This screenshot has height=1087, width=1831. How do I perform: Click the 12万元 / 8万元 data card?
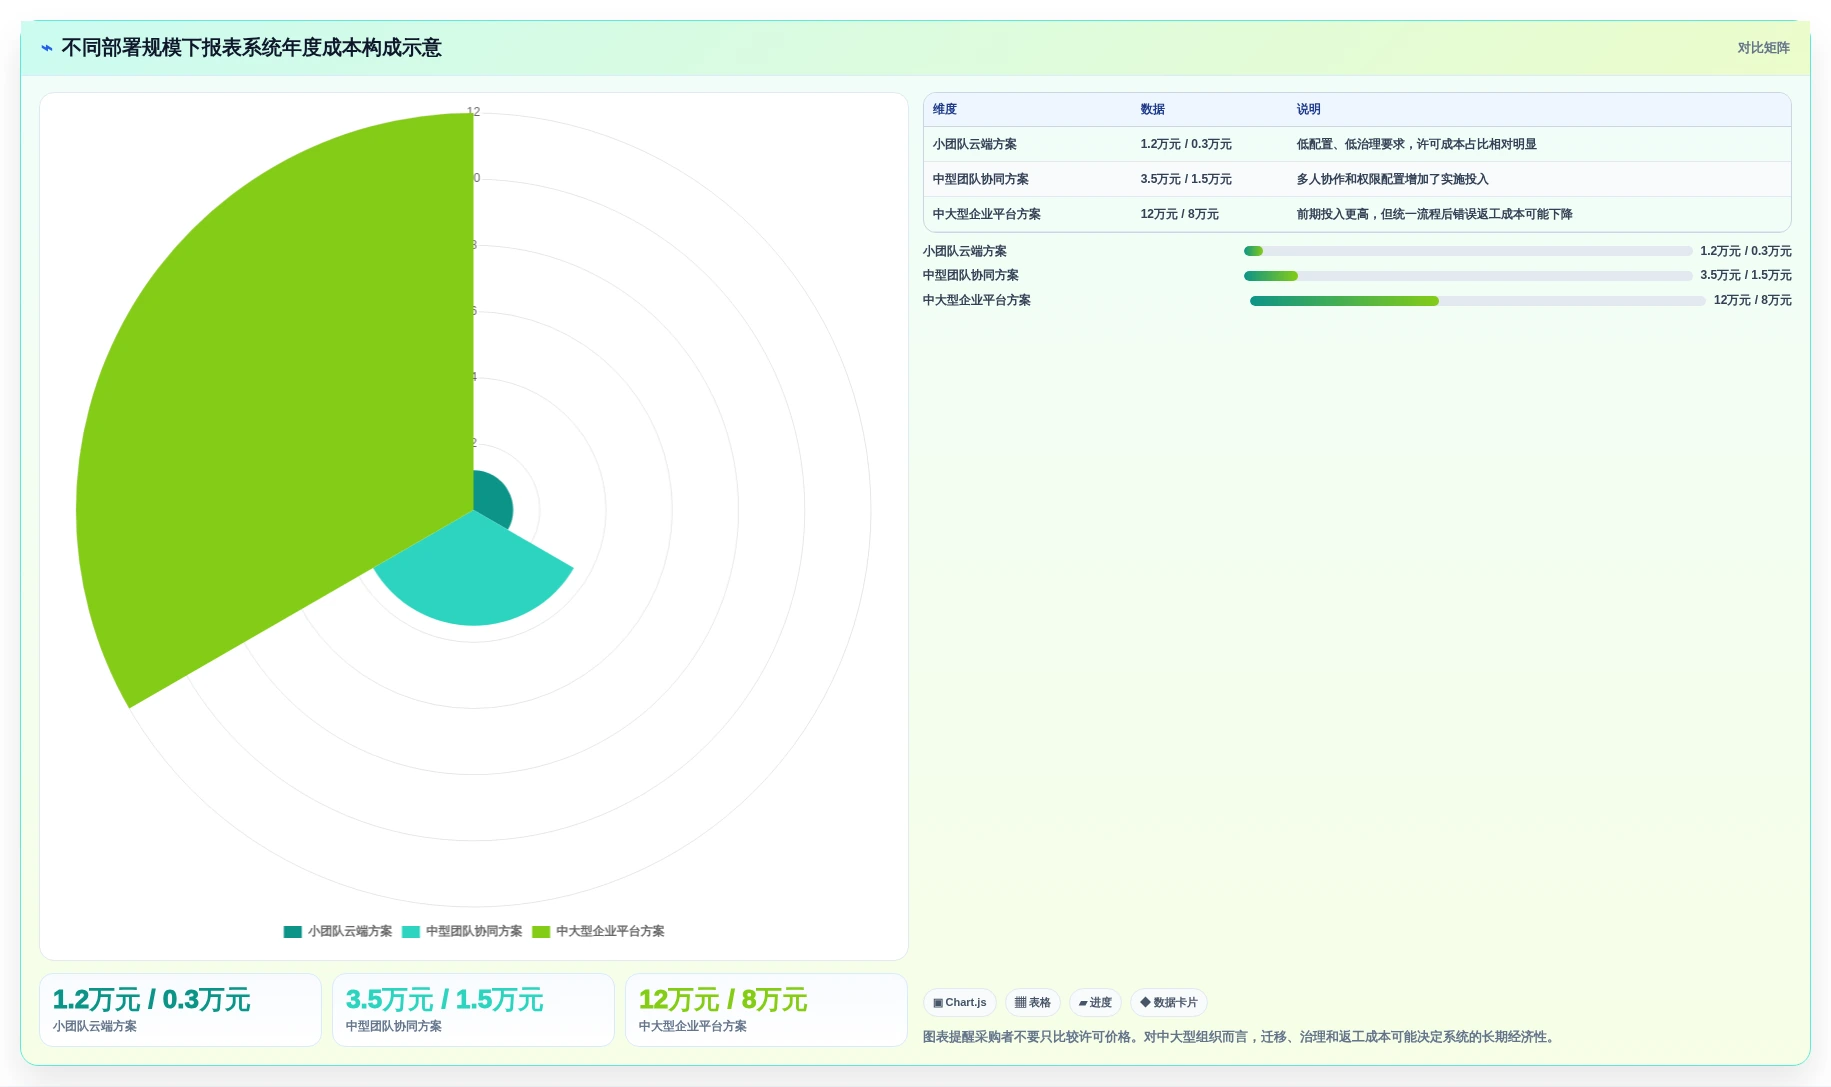click(766, 1010)
